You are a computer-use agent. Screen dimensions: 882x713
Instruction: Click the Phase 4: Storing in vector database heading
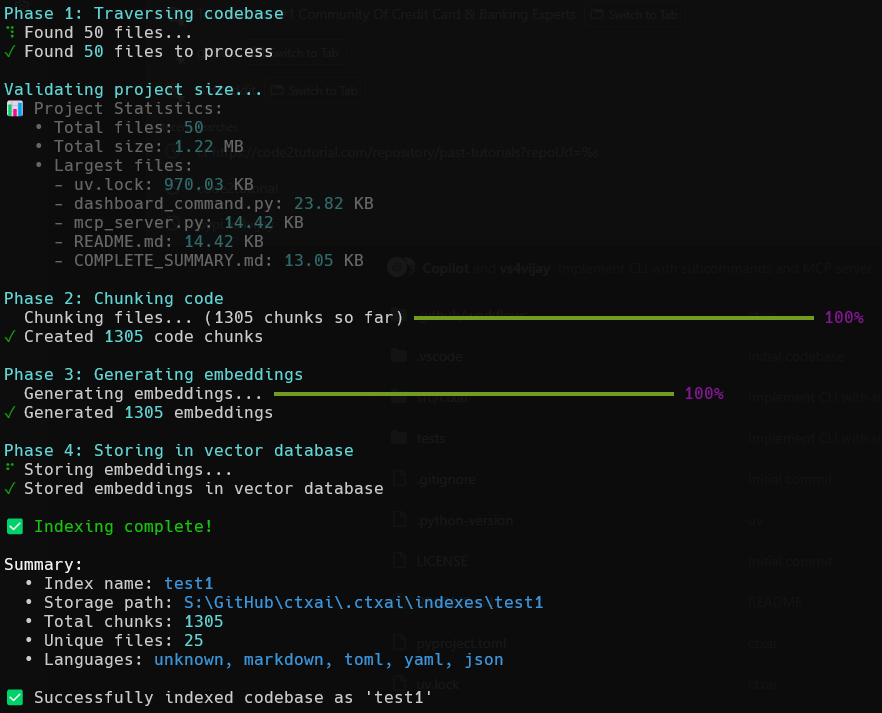pos(178,450)
